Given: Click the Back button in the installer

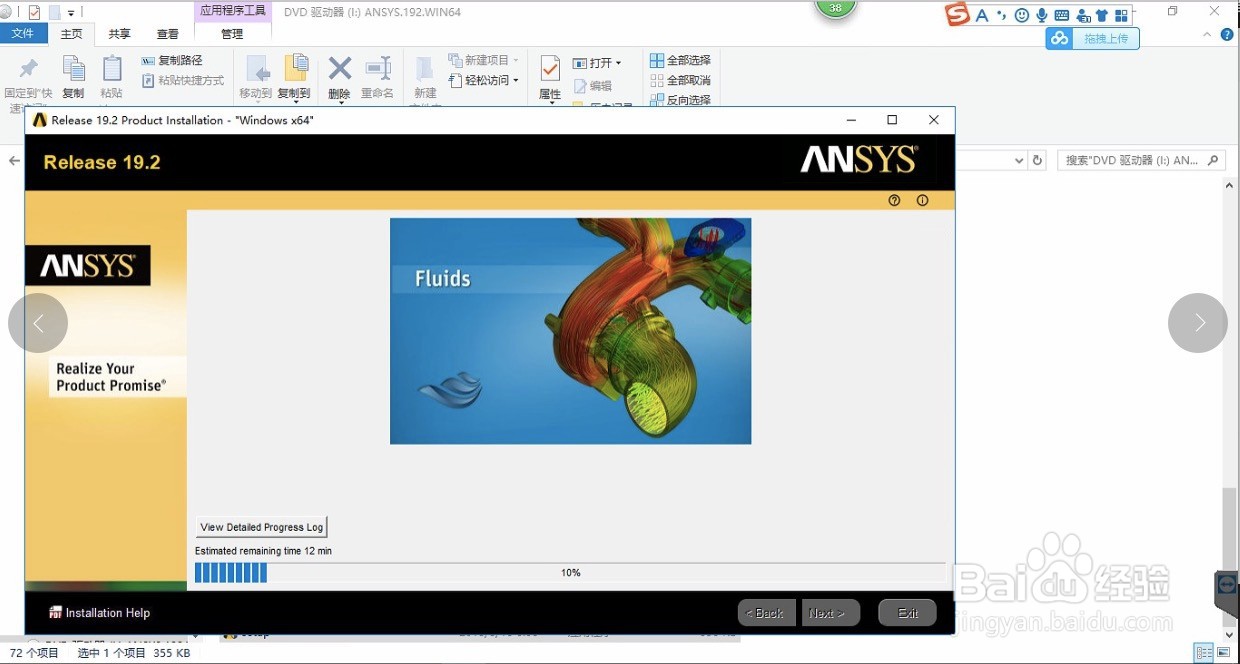Looking at the screenshot, I should pyautogui.click(x=767, y=613).
